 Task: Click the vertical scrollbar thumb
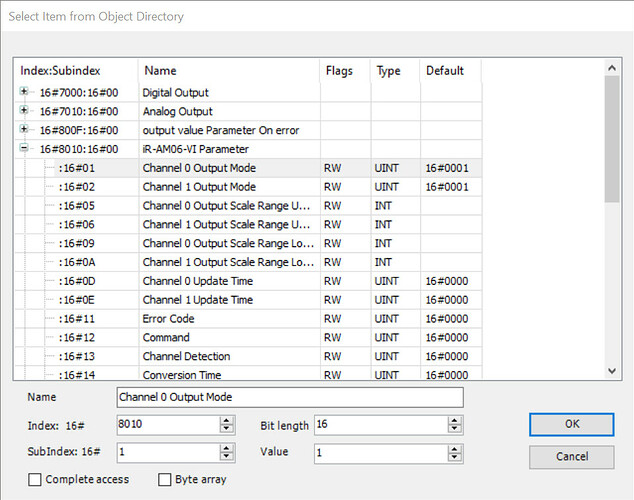[x=612, y=139]
